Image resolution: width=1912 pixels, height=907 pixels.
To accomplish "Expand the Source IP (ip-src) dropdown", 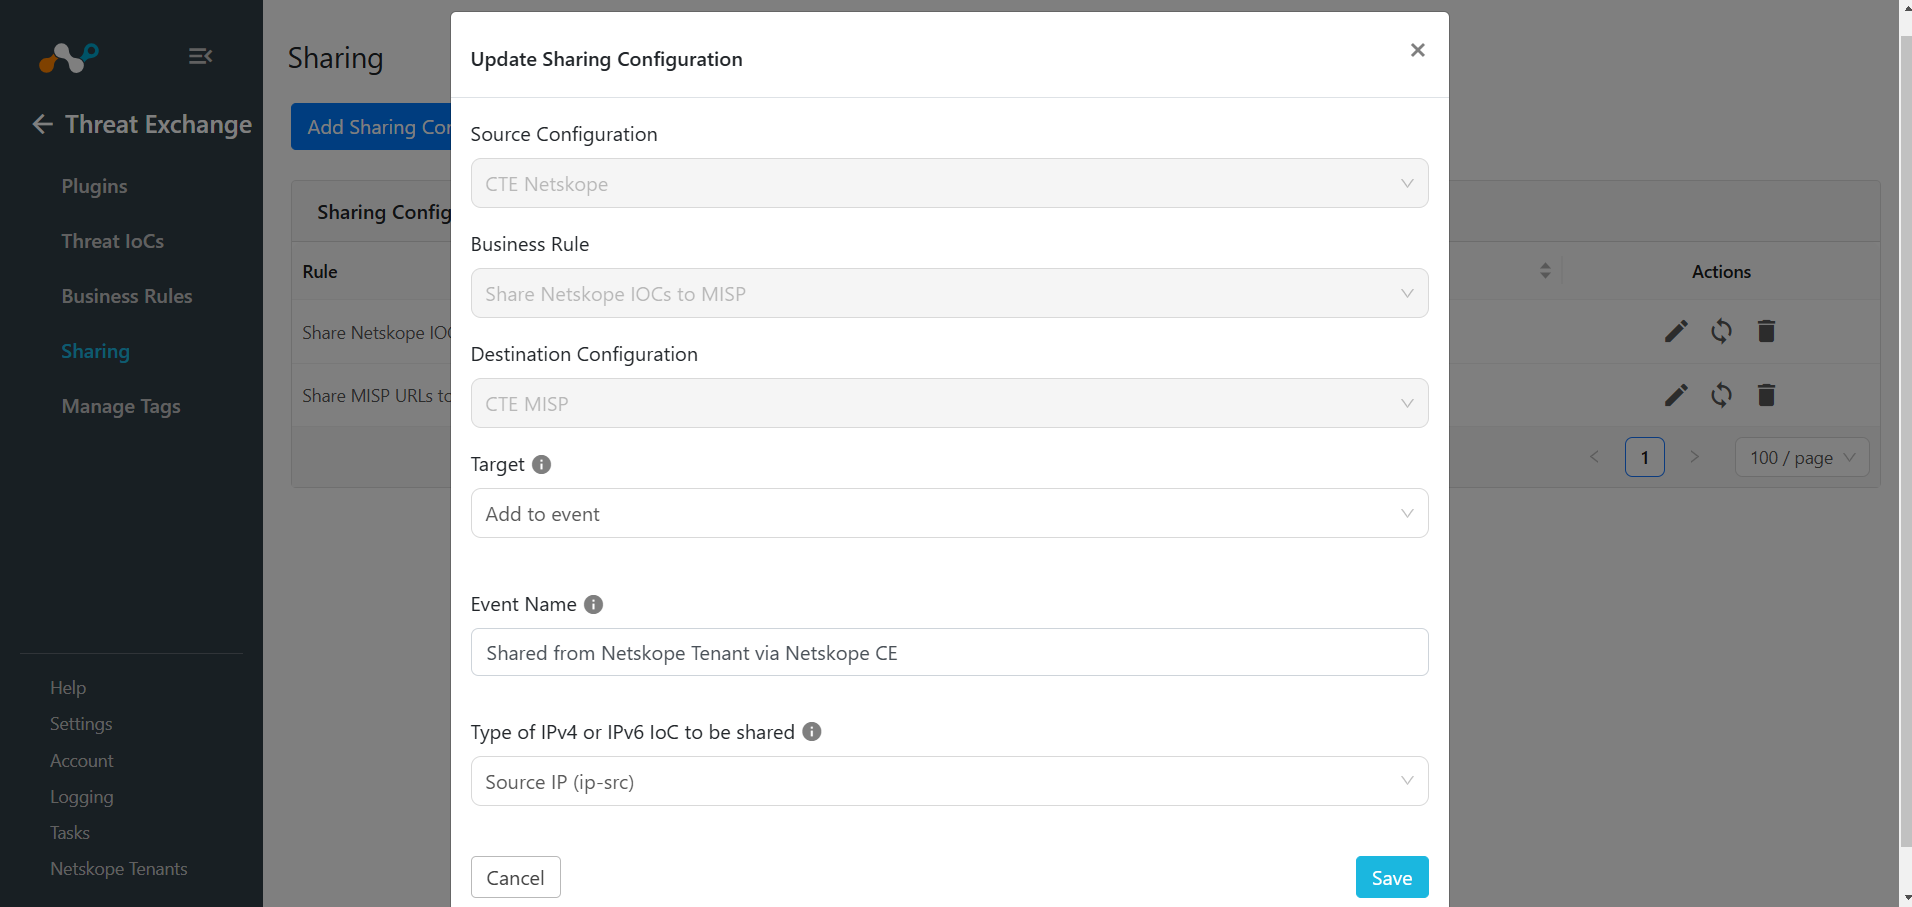I will [949, 781].
